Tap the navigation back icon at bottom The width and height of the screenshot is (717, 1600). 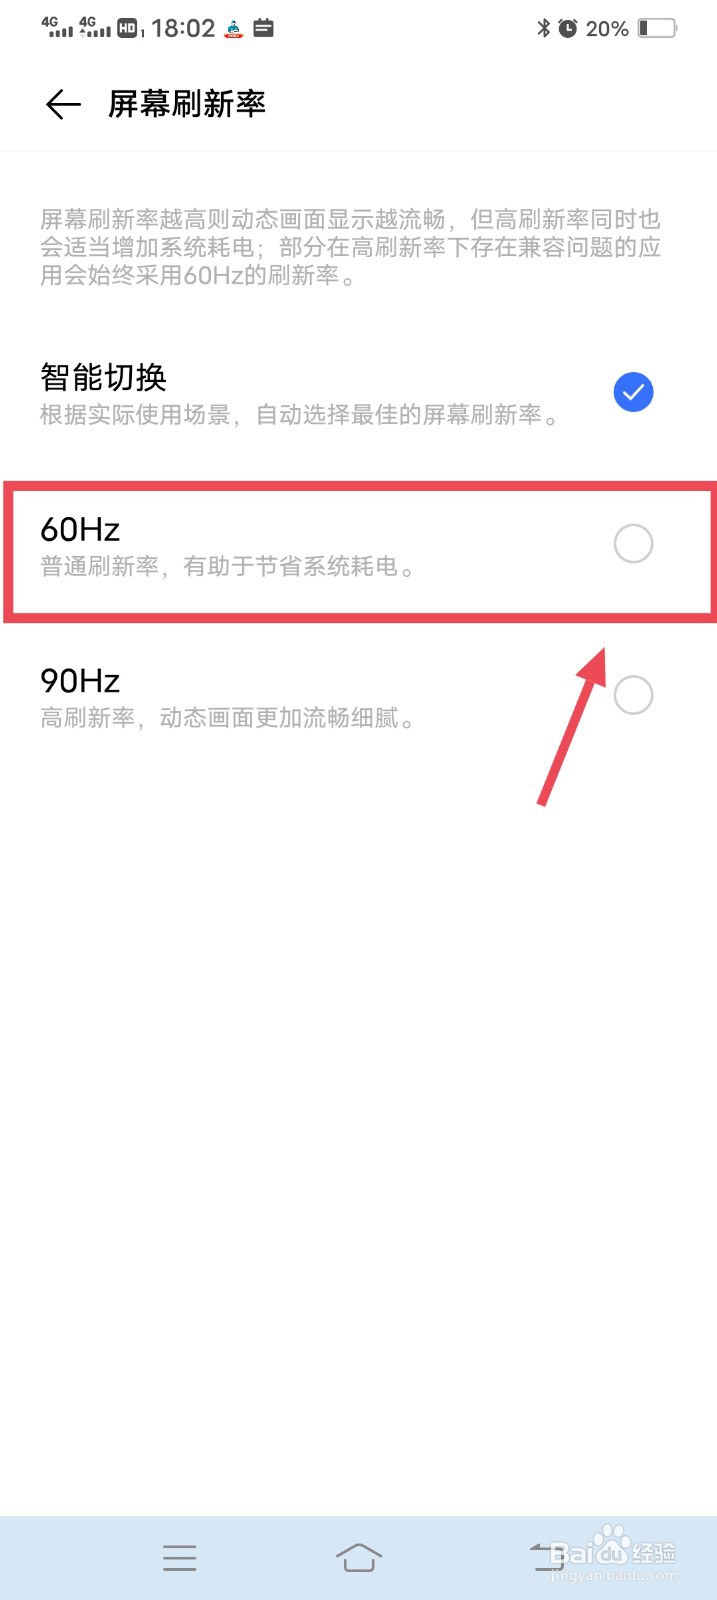coord(546,1557)
